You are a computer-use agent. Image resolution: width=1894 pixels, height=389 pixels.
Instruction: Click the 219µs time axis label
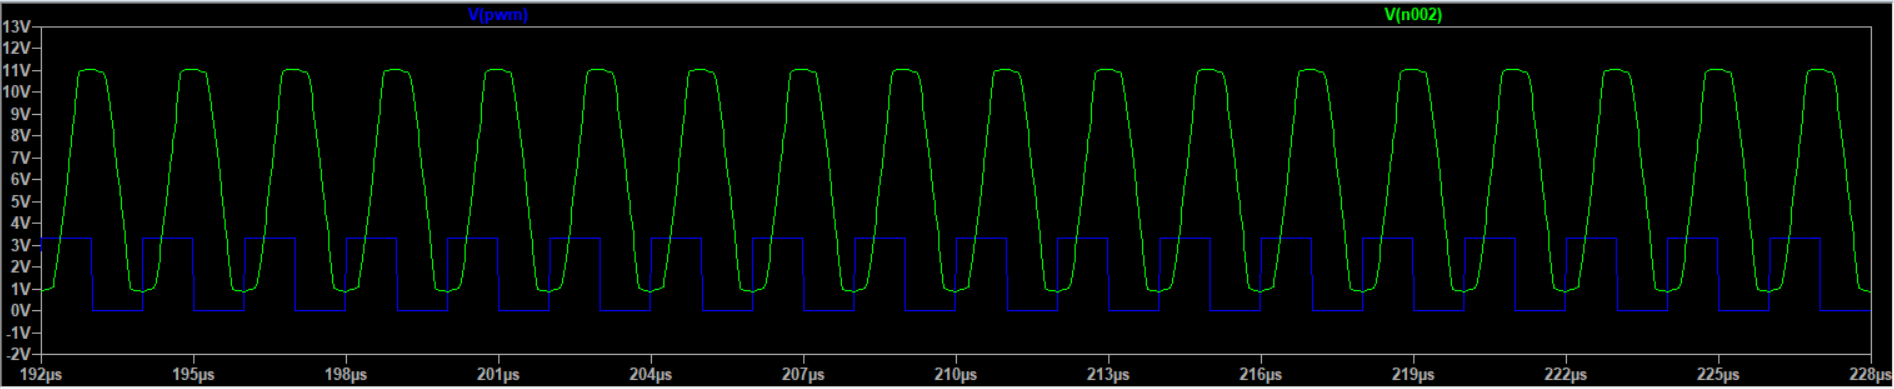(1413, 375)
